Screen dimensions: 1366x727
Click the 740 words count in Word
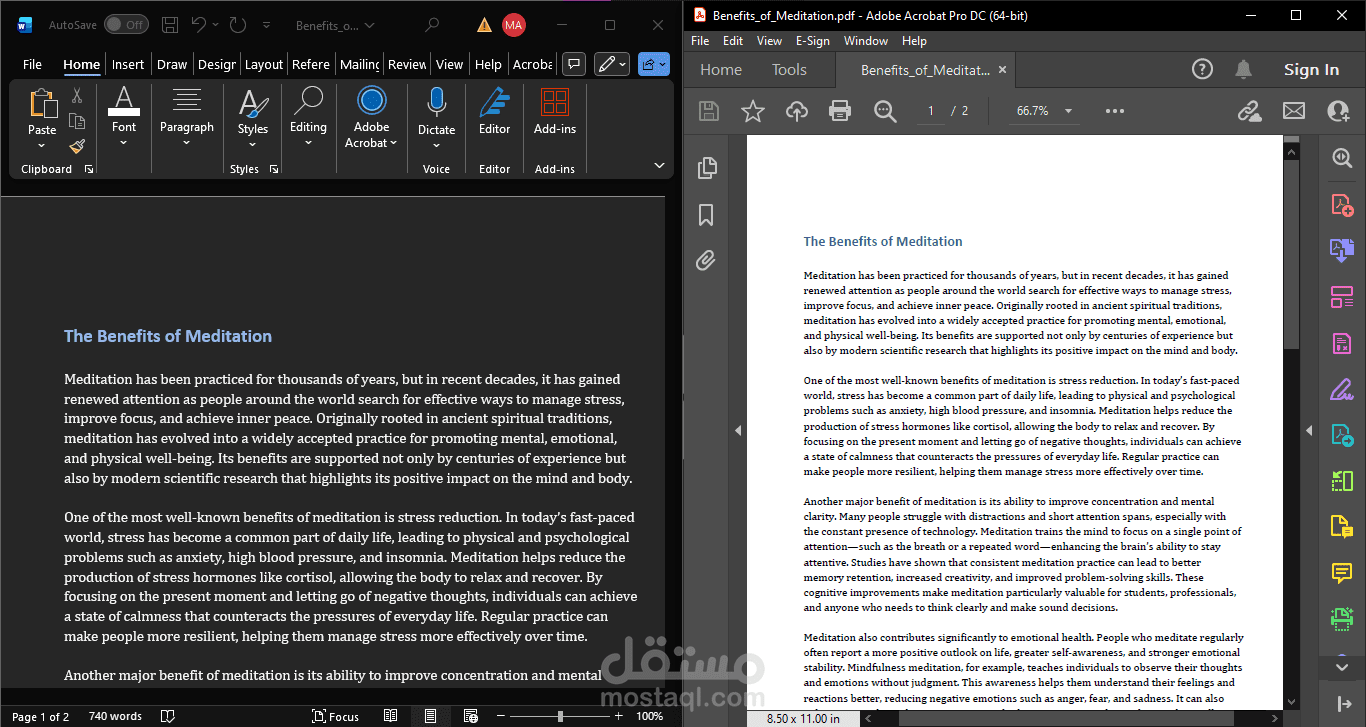115,716
